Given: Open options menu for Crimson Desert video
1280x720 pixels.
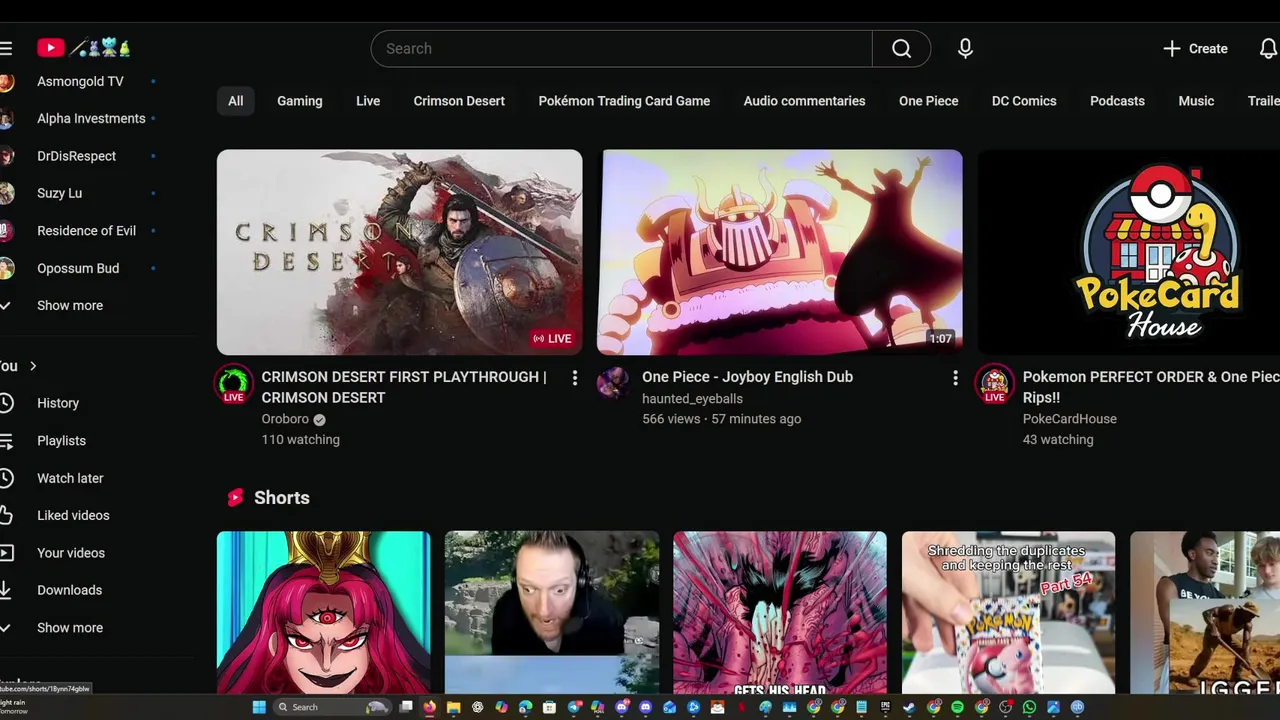Looking at the screenshot, I should pyautogui.click(x=574, y=377).
